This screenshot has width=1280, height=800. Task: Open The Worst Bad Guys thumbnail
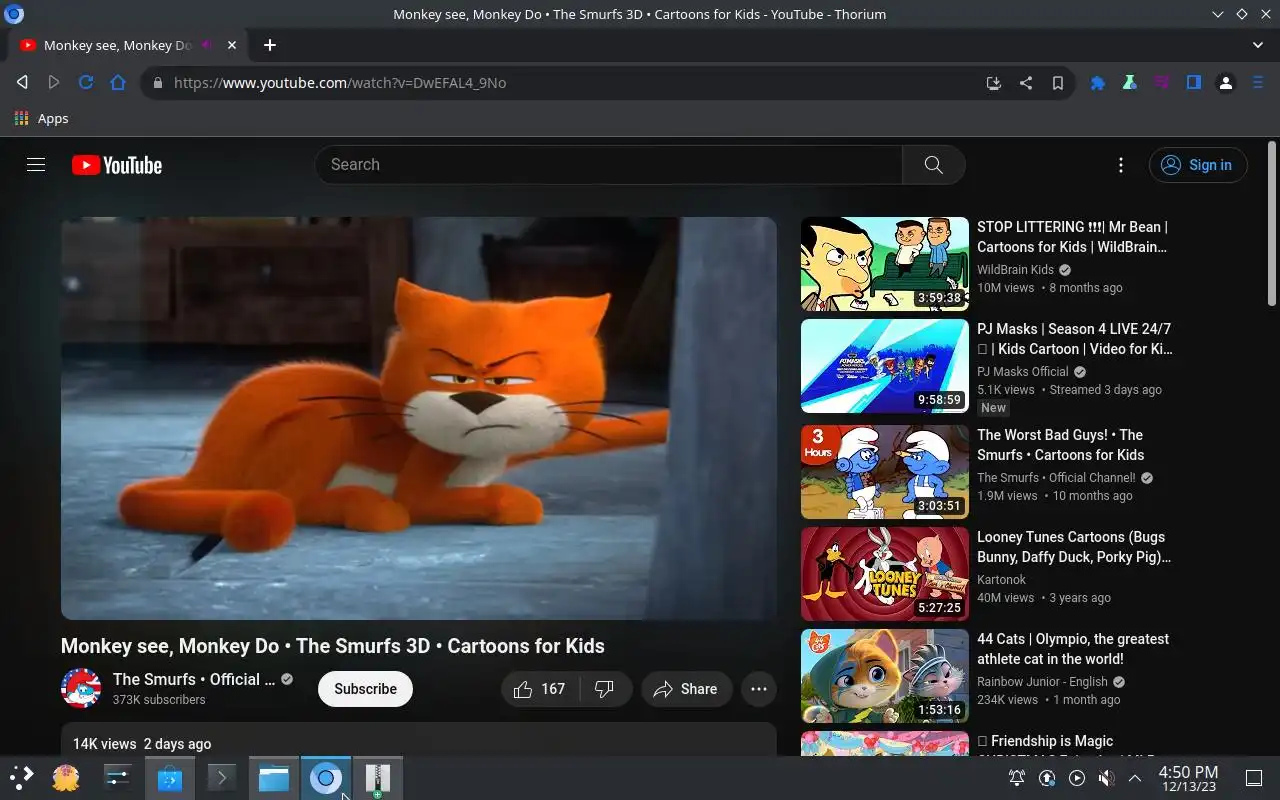pyautogui.click(x=885, y=472)
